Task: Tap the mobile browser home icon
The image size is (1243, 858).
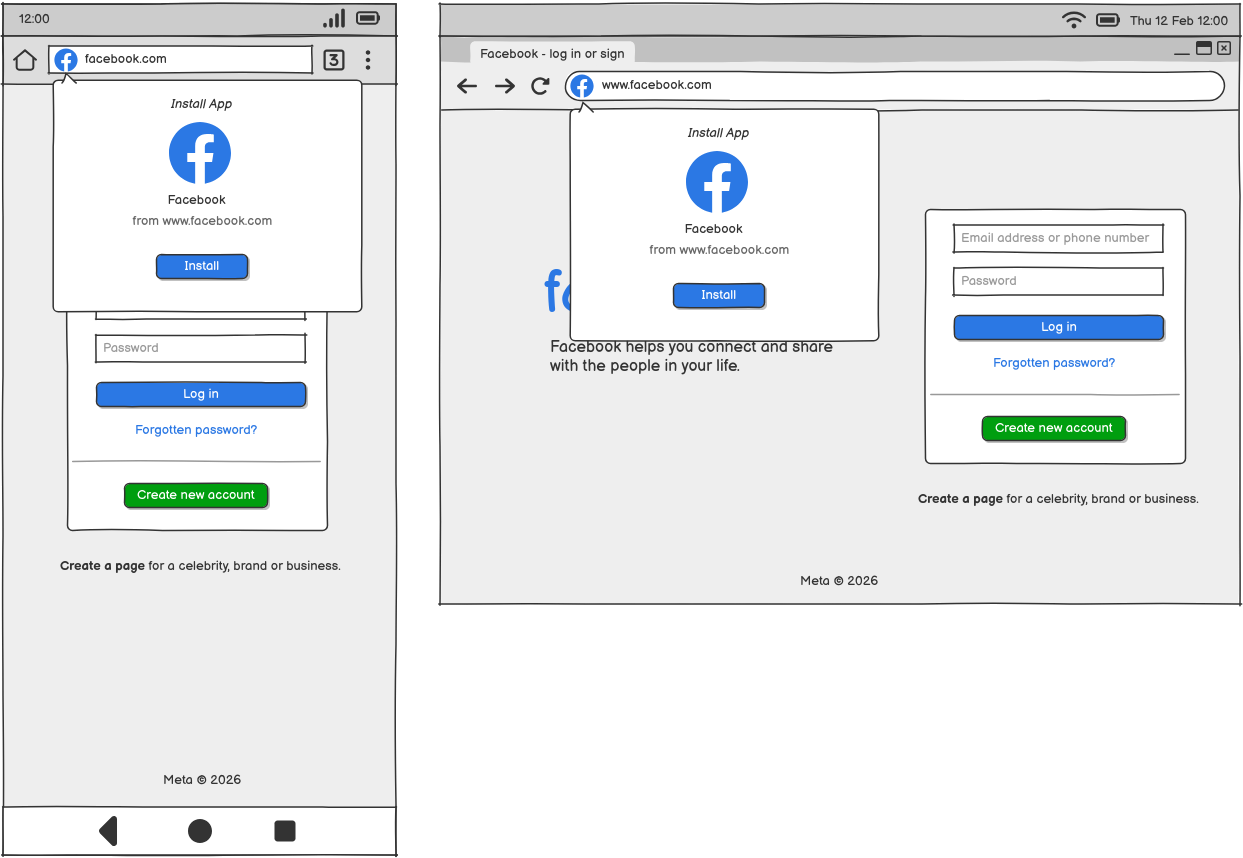Action: (x=25, y=60)
